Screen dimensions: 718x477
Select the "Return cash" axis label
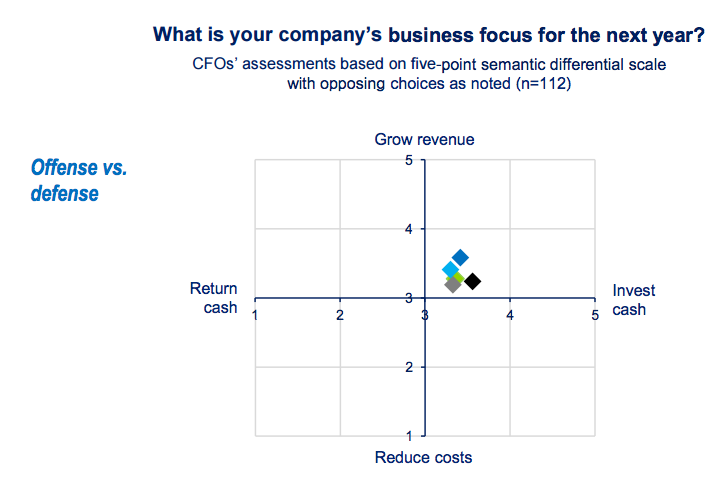pos(214,298)
